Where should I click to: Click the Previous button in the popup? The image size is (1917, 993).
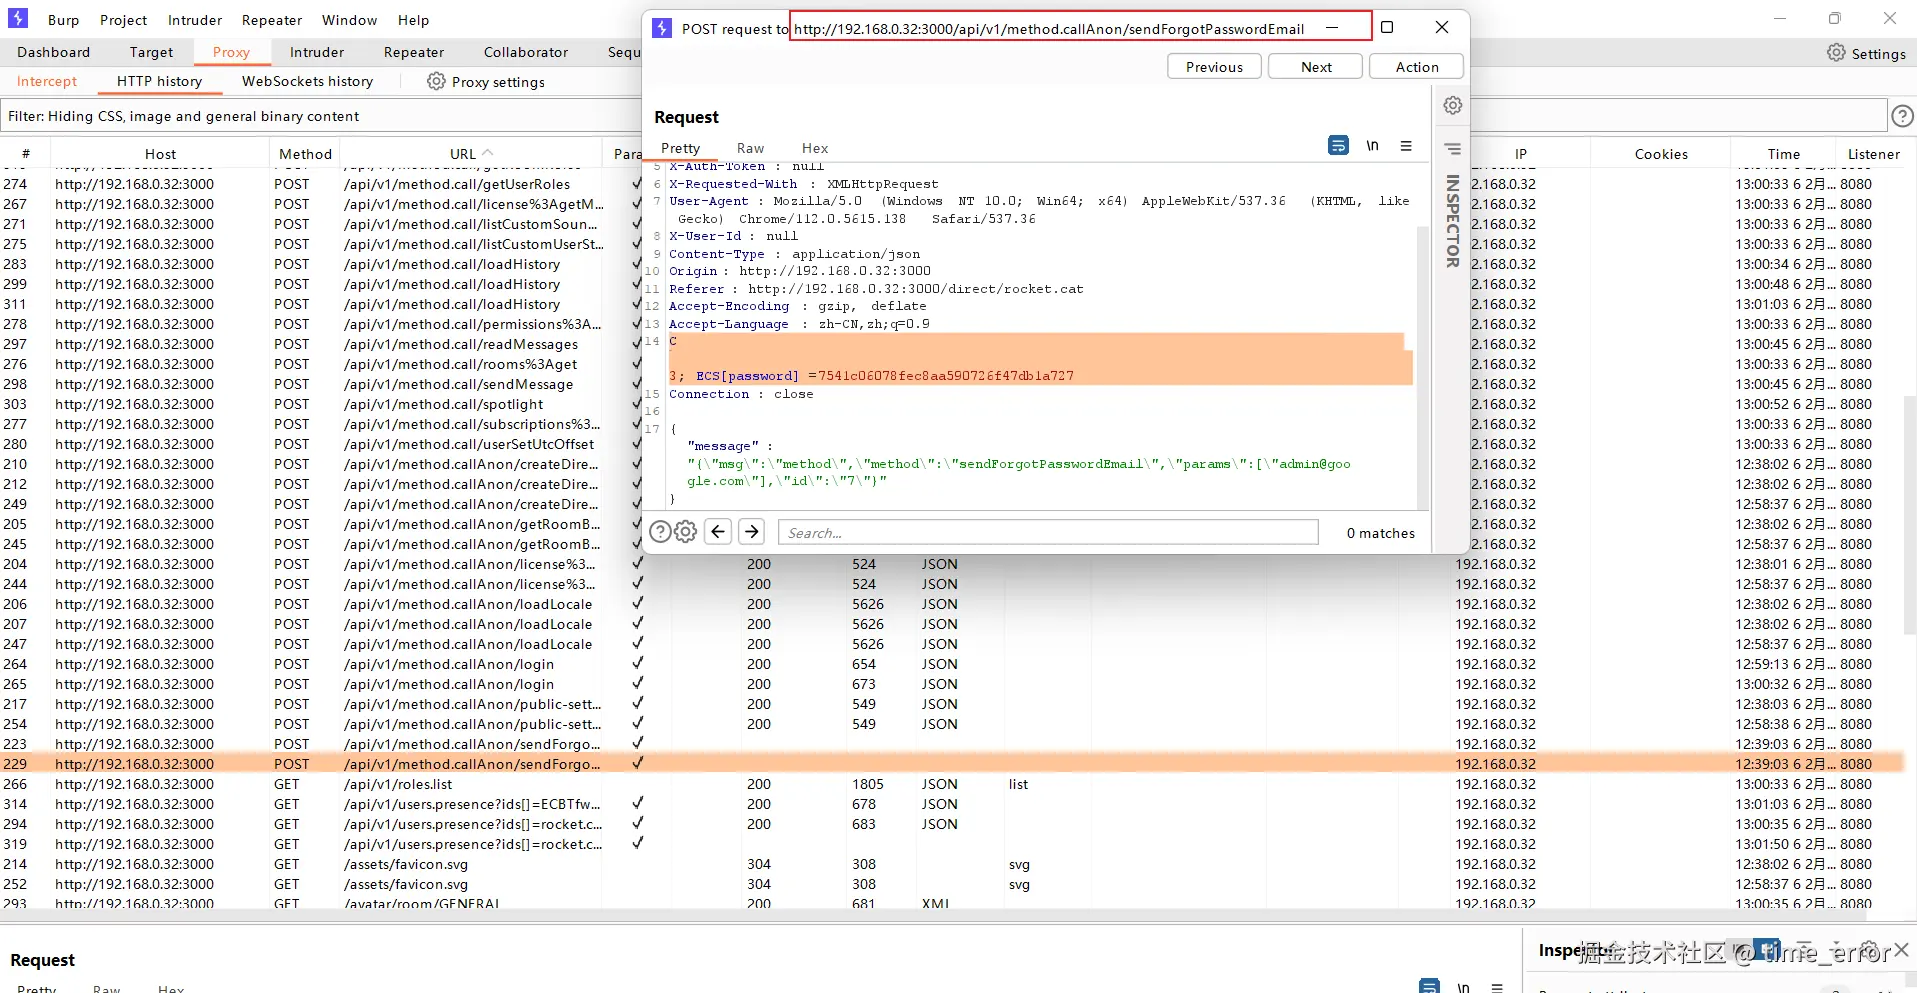[1214, 67]
